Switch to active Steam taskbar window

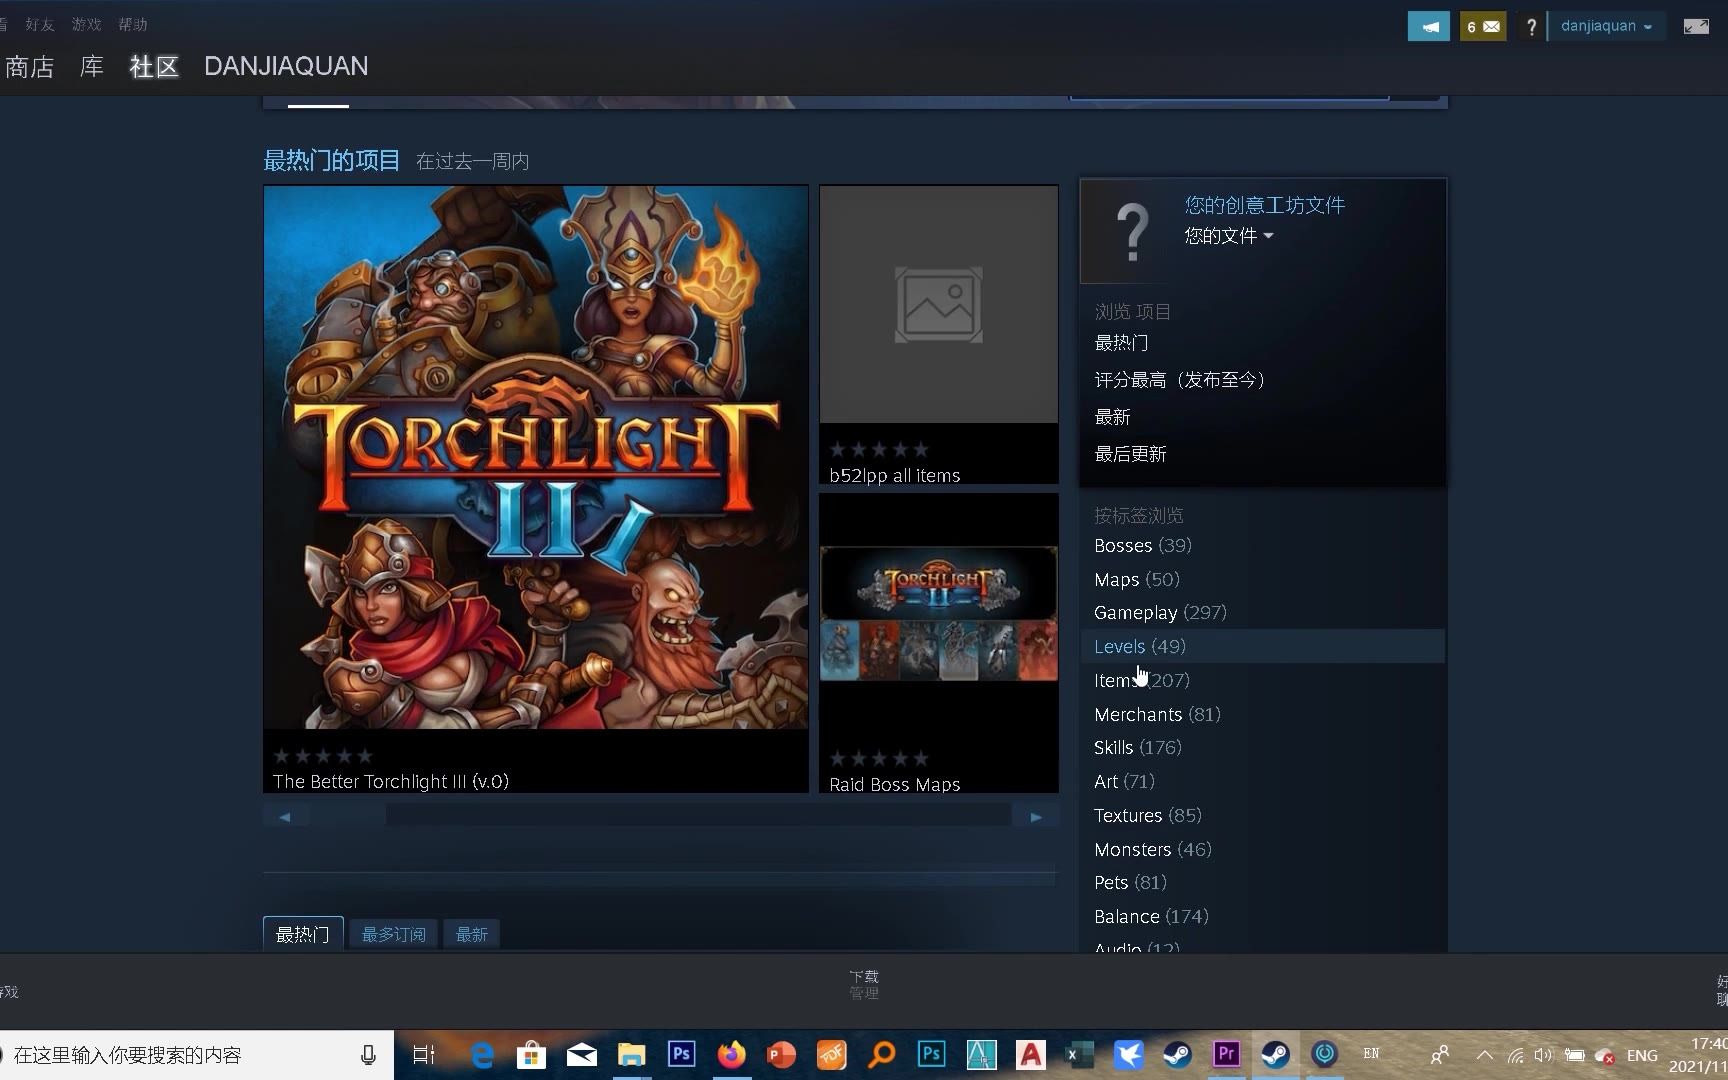pyautogui.click(x=1275, y=1055)
